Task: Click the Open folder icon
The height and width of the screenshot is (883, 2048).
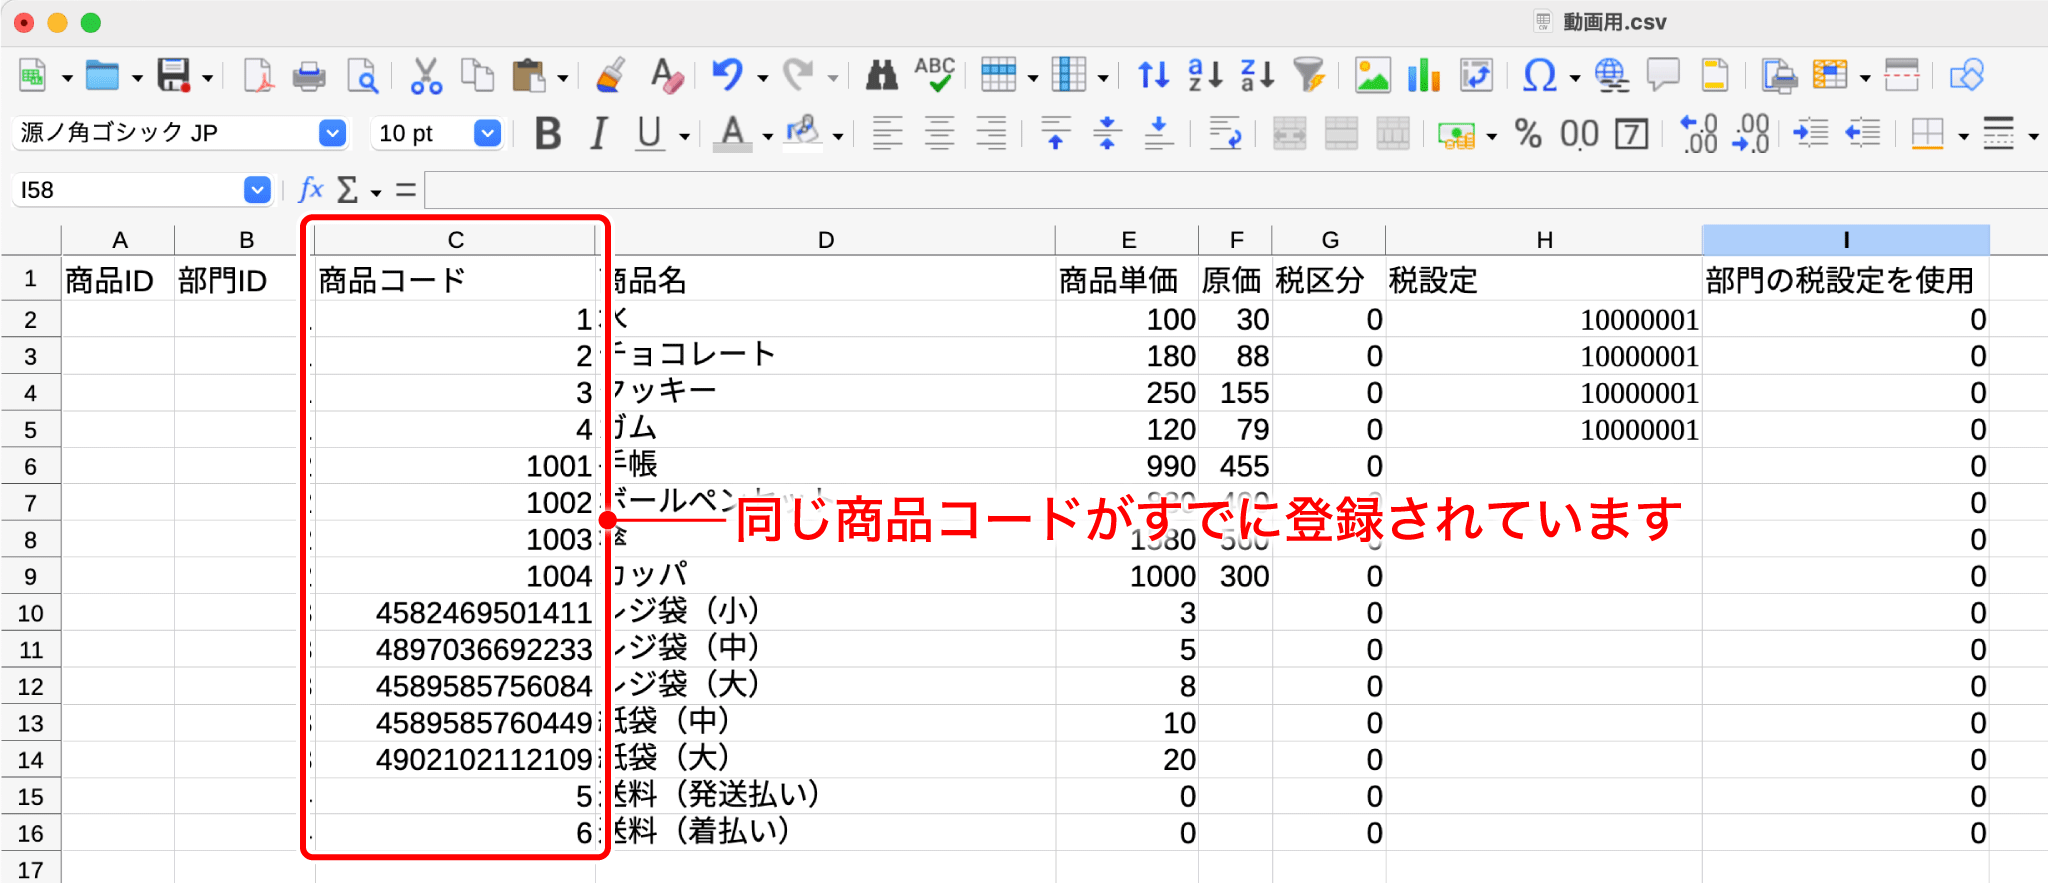Action: point(102,75)
